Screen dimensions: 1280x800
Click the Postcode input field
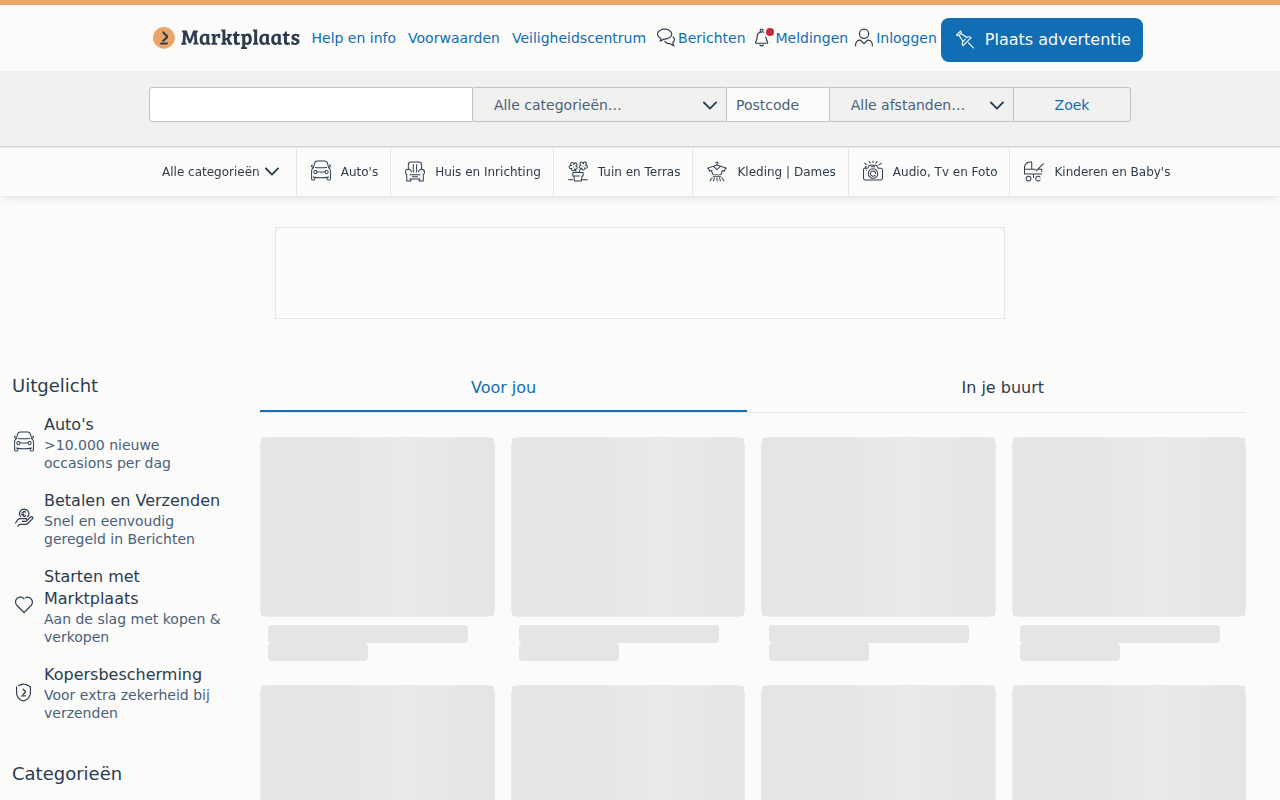[778, 105]
